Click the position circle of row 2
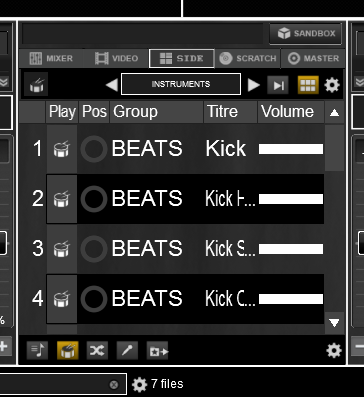Viewport: 364px width, 397px height. tap(94, 199)
